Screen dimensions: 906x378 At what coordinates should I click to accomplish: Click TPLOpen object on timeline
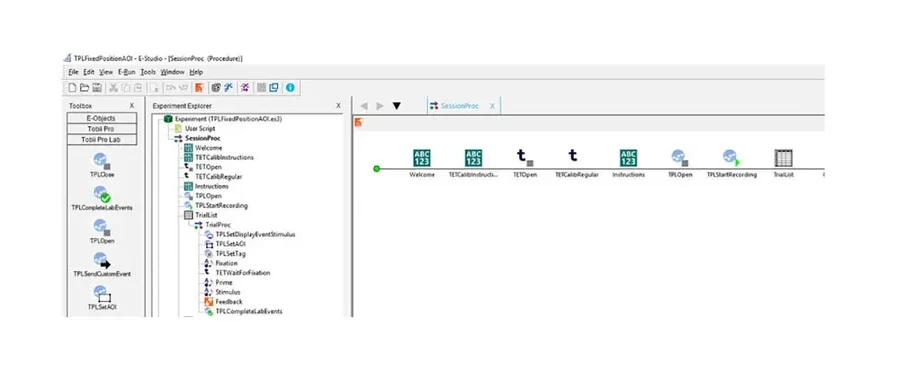(680, 163)
